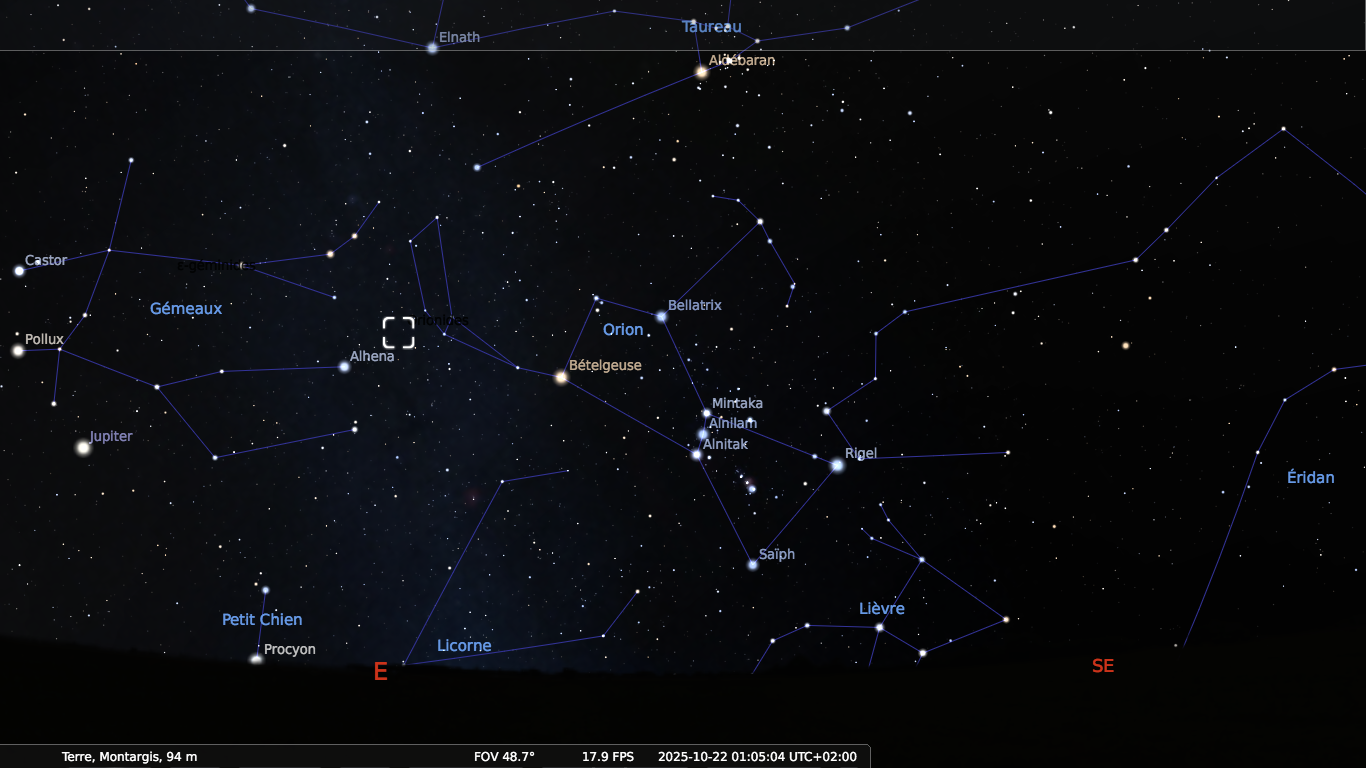This screenshot has width=1366, height=768.
Task: Select the planet Jupiter
Action: click(x=83, y=447)
